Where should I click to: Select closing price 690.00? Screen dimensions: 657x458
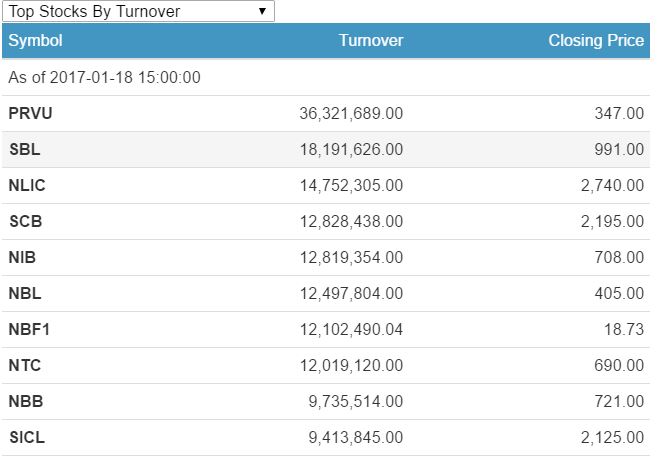619,366
